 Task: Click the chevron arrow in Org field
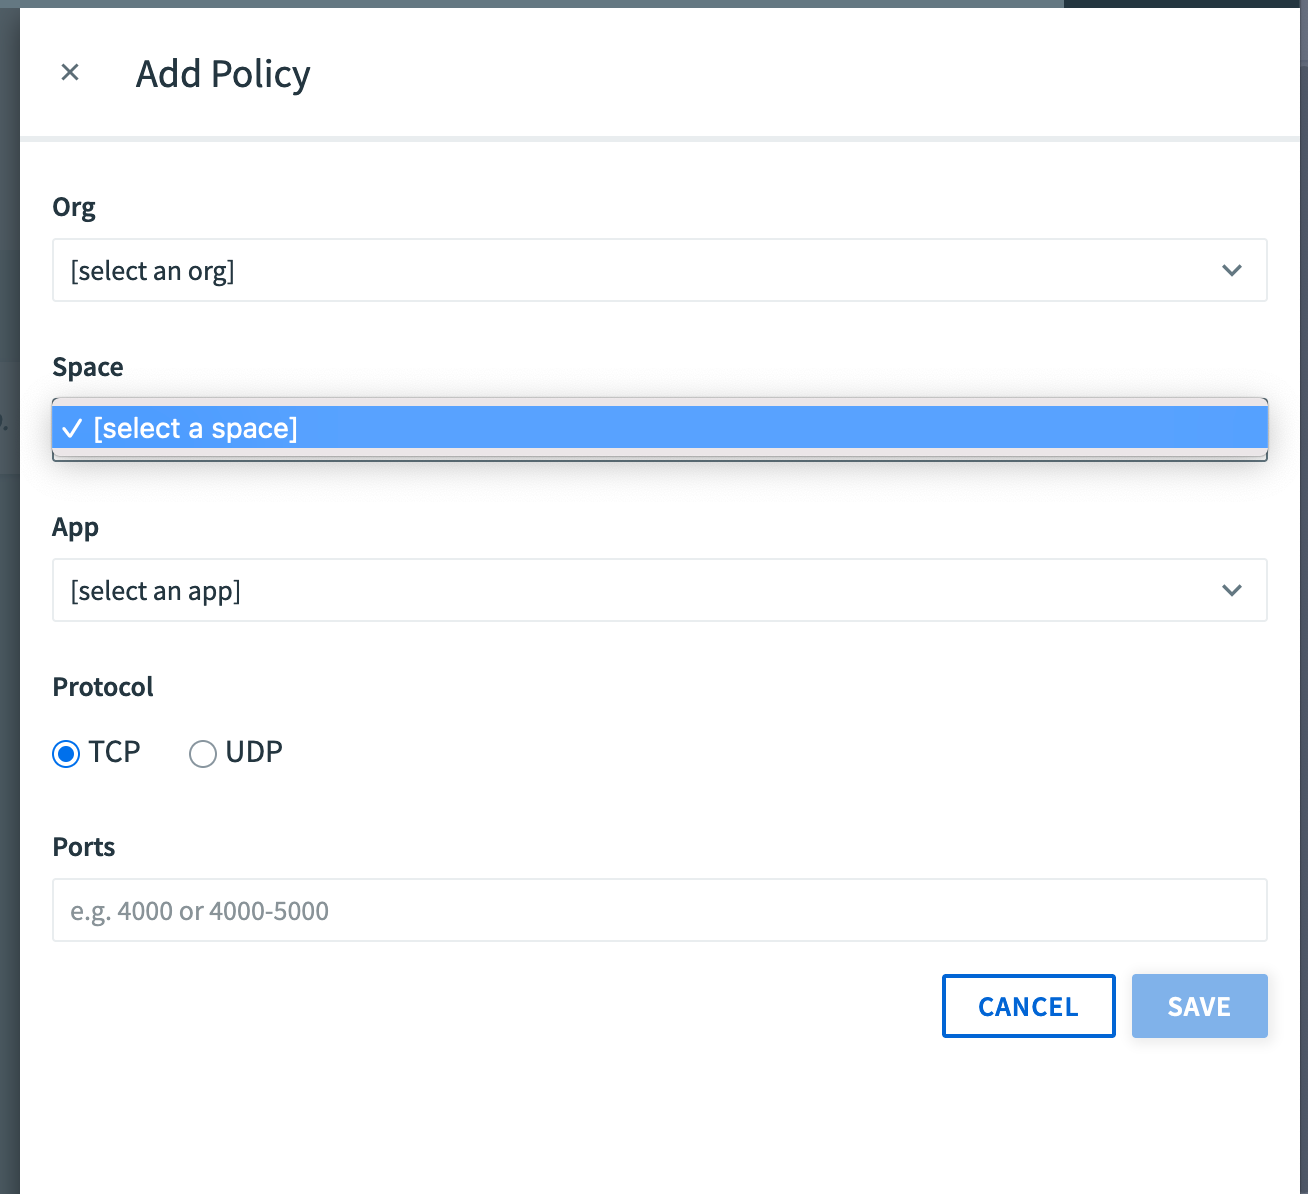tap(1231, 270)
